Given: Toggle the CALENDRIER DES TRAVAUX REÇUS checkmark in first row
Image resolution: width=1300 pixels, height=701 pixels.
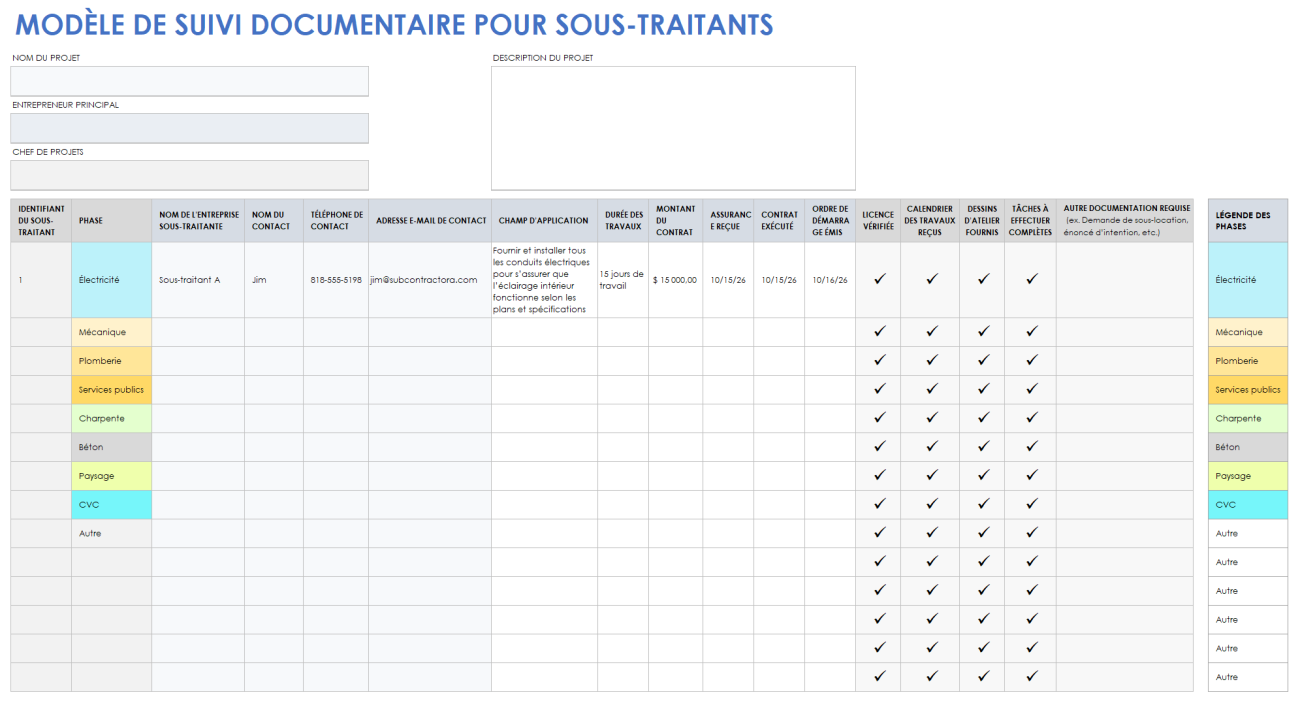Looking at the screenshot, I should tap(930, 279).
